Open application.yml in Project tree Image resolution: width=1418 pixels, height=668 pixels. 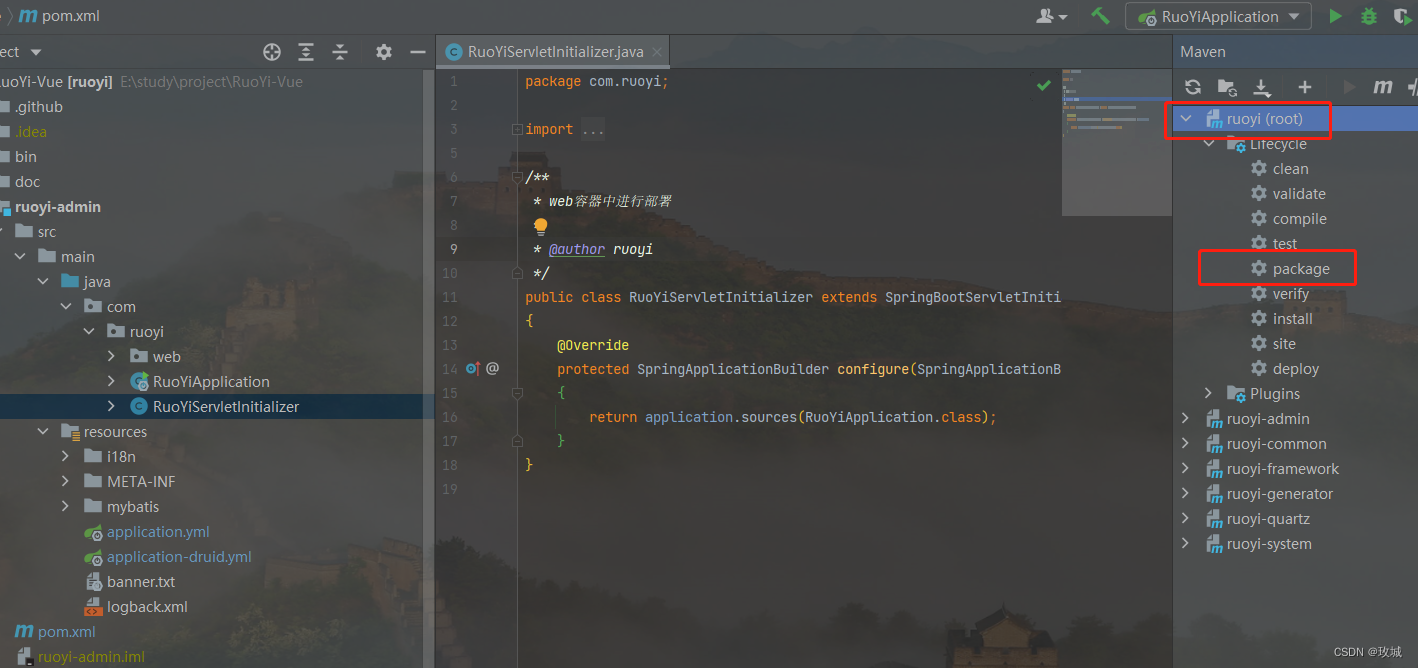pyautogui.click(x=147, y=532)
